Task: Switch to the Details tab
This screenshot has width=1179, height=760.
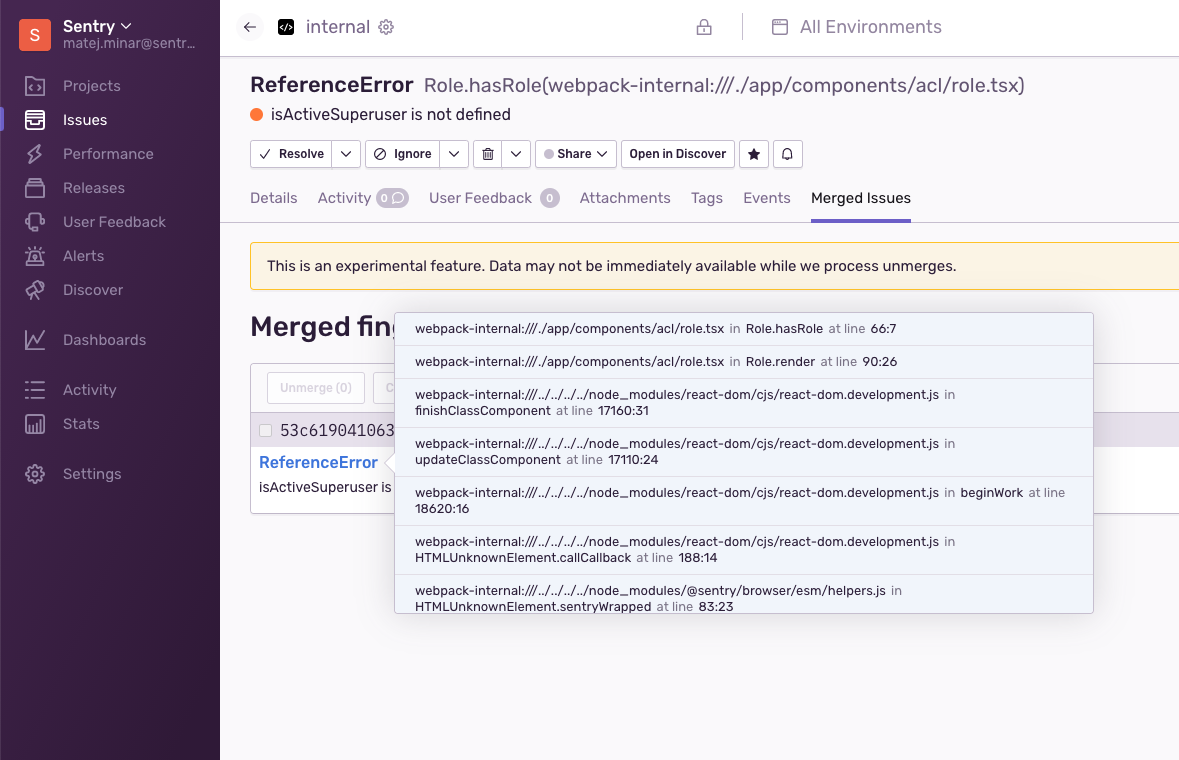Action: [274, 198]
